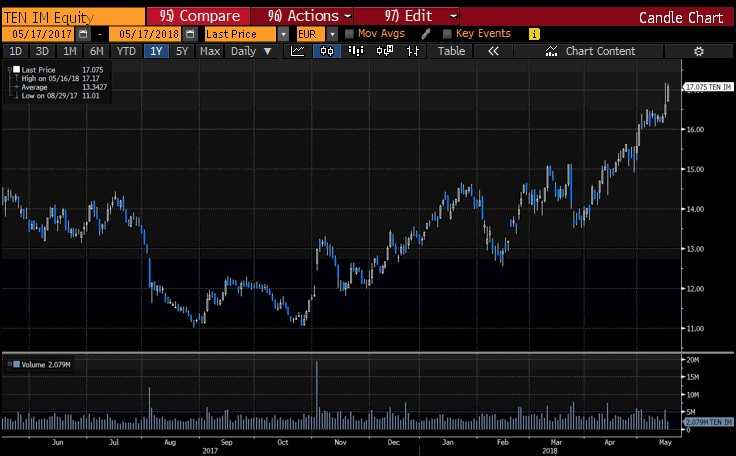The width and height of the screenshot is (736, 456).
Task: Open chart settings gear
Action: (x=698, y=51)
